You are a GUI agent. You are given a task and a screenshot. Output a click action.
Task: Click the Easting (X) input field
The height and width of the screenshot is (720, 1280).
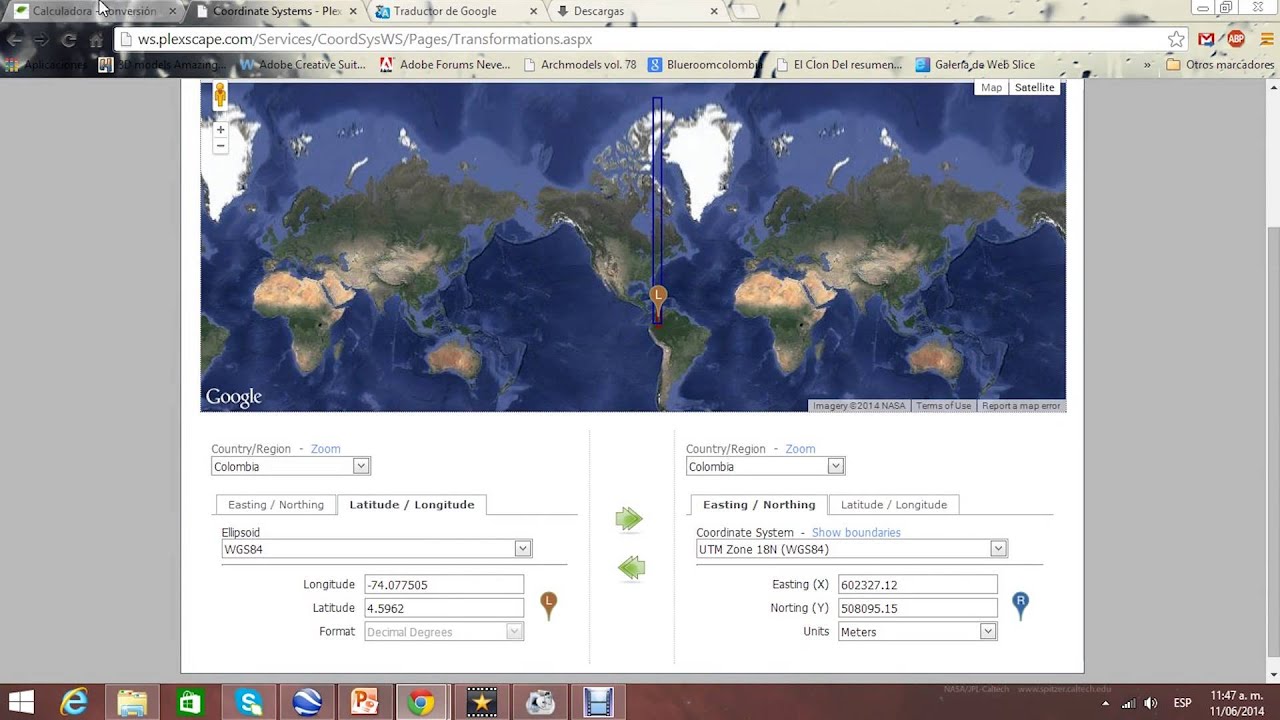[x=917, y=585]
